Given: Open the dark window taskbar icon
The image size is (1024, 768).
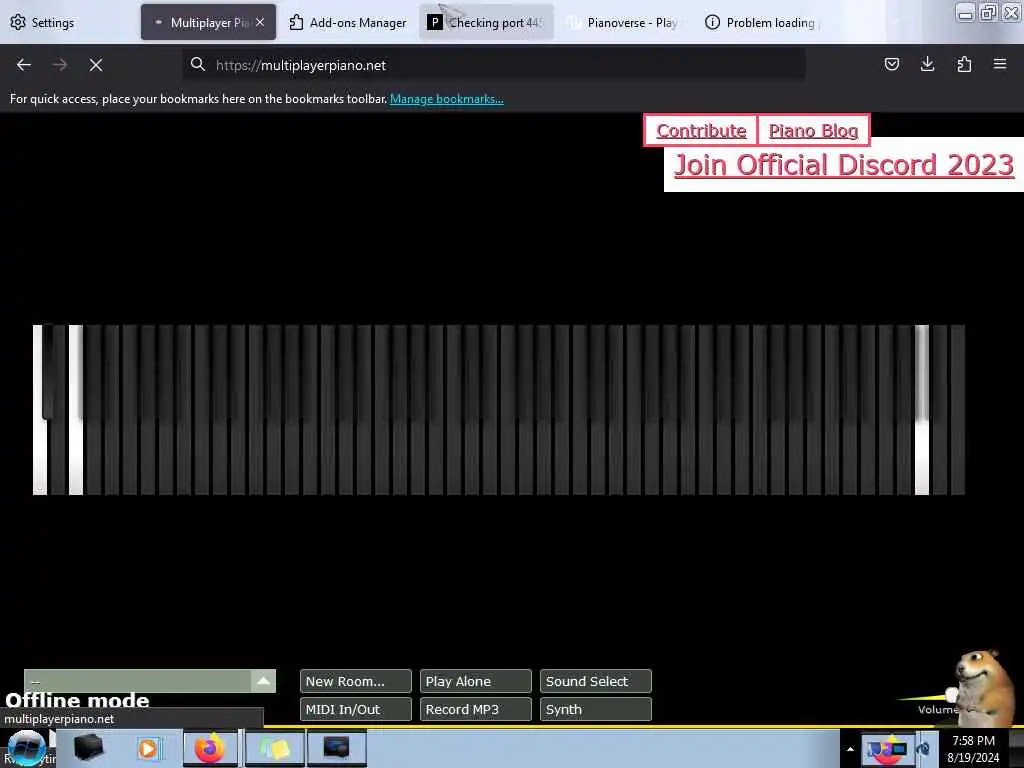Looking at the screenshot, I should 336,748.
